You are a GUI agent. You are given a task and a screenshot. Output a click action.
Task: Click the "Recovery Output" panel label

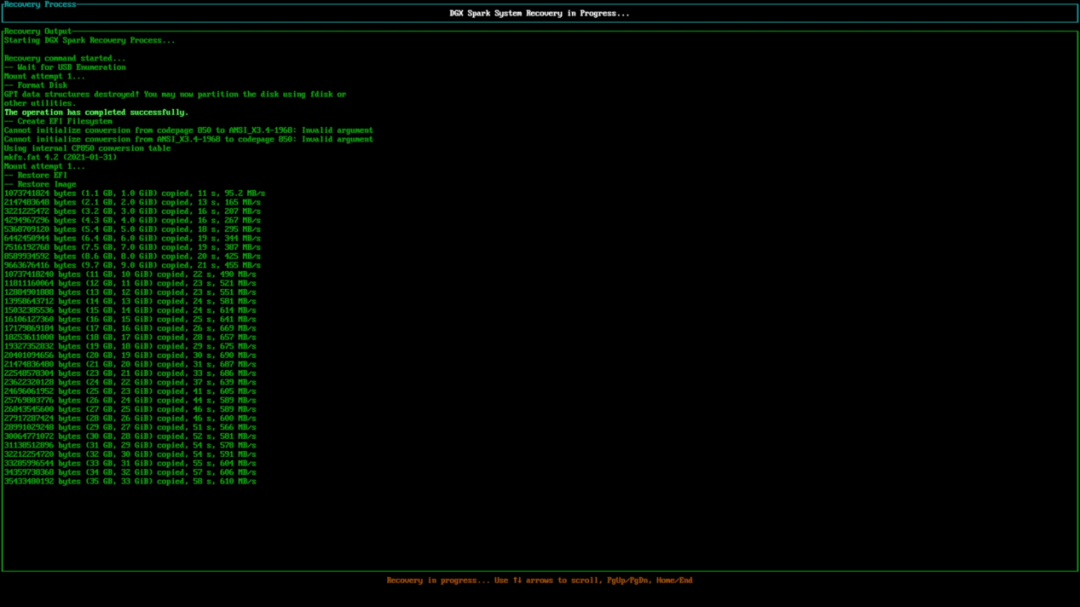(x=38, y=31)
